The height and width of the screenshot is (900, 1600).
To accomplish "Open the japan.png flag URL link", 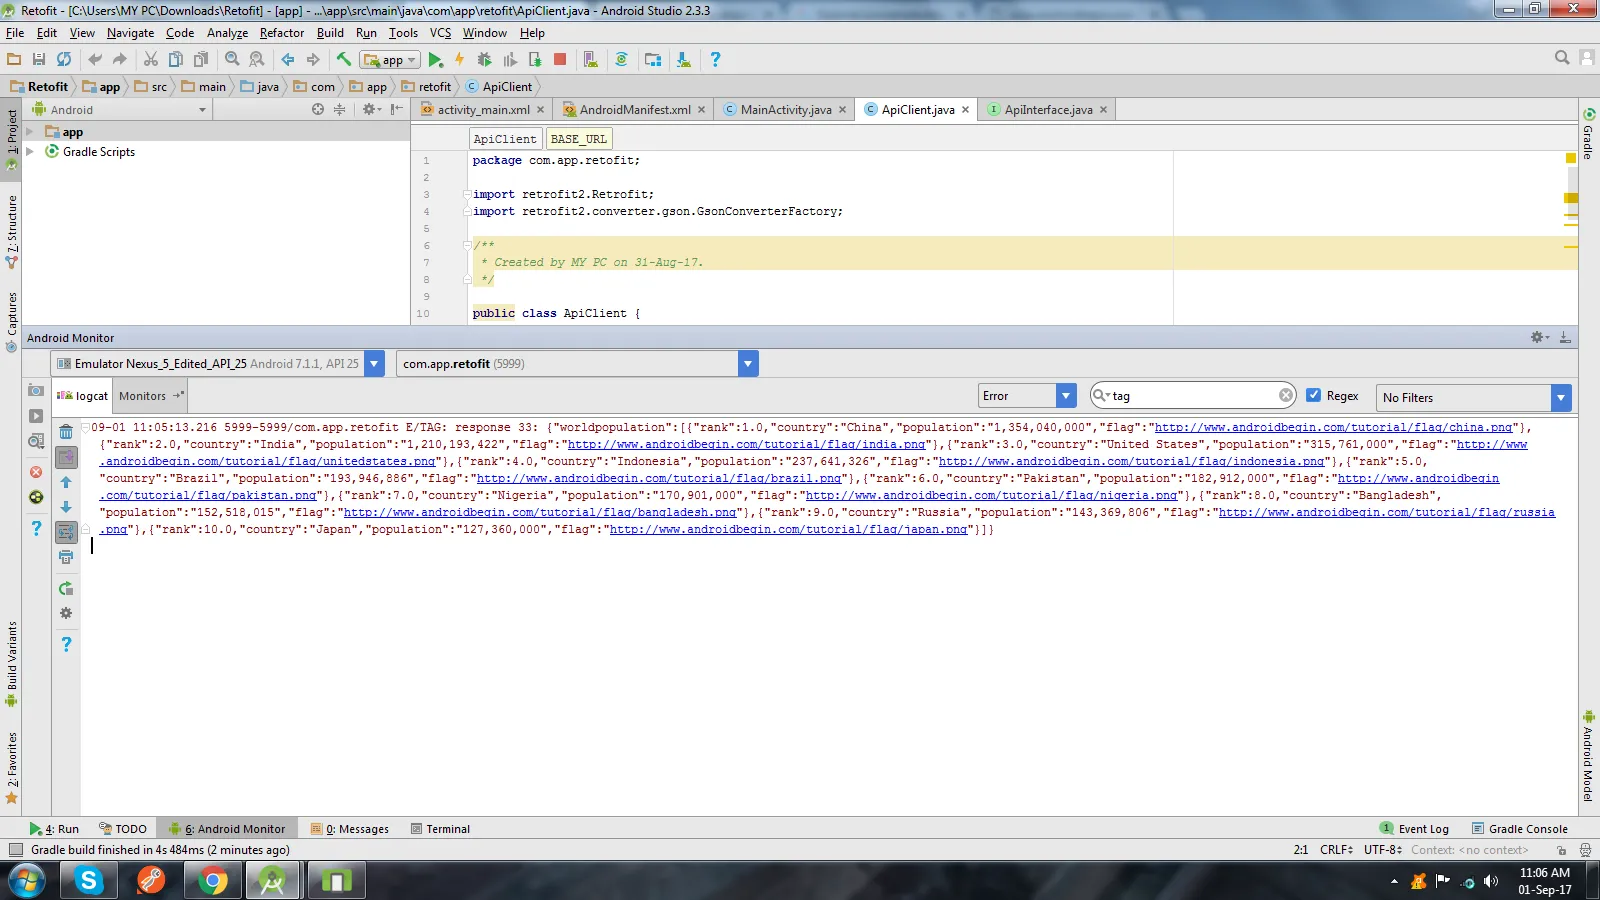I will pos(789,529).
